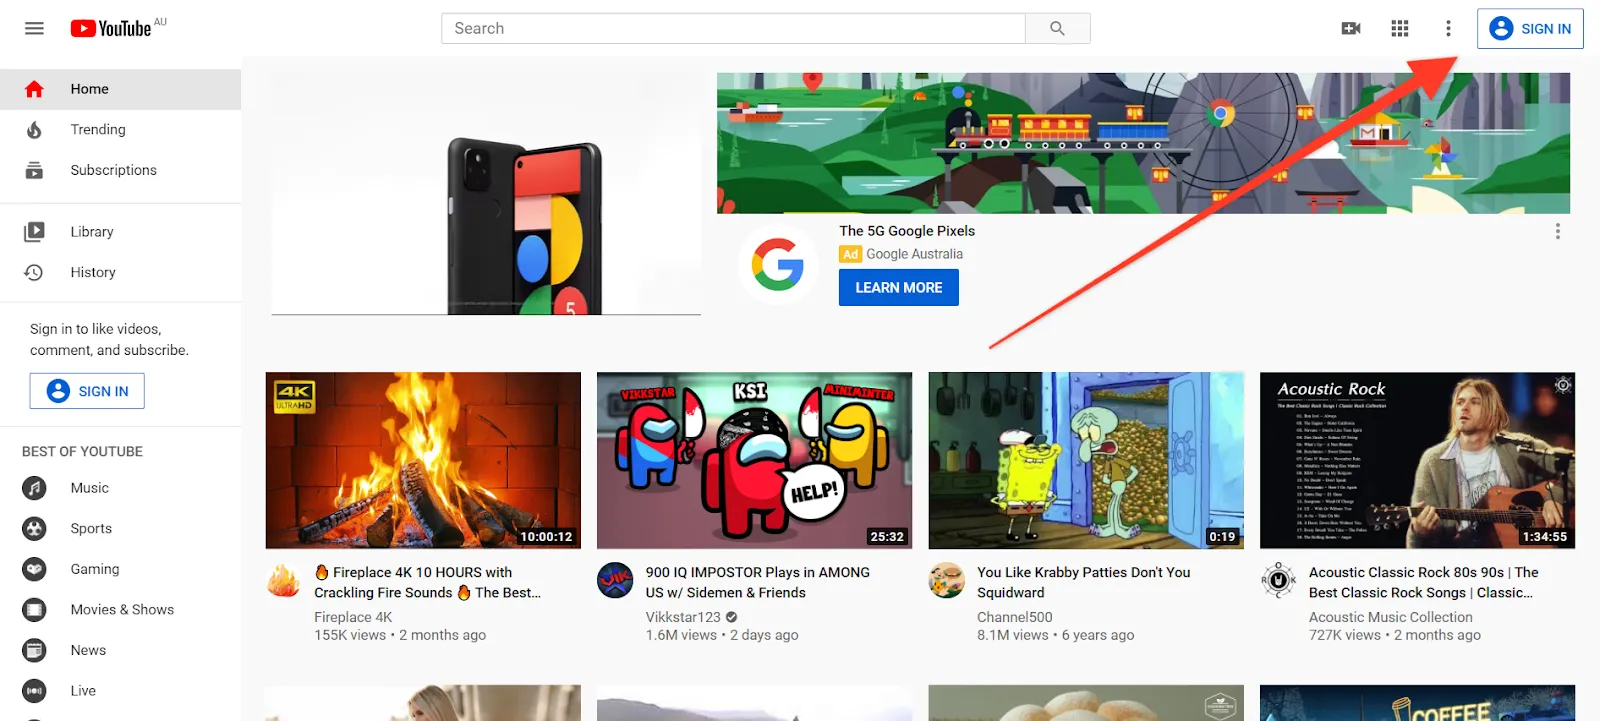Select Trending in the sidebar
This screenshot has width=1600, height=721.
120,130
